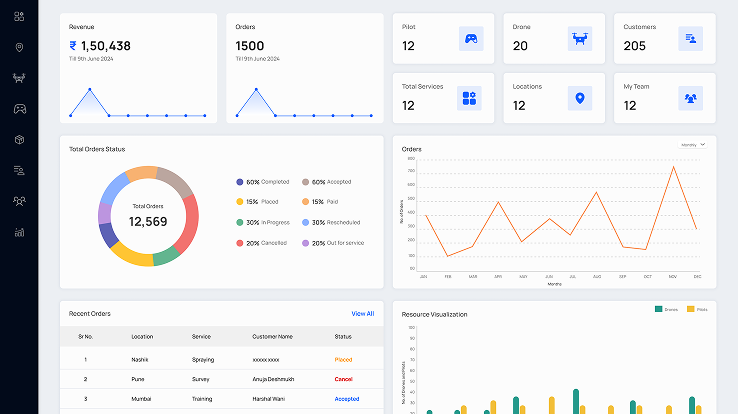Click the Nashik location cell
The height and width of the screenshot is (414, 738).
(x=140, y=360)
